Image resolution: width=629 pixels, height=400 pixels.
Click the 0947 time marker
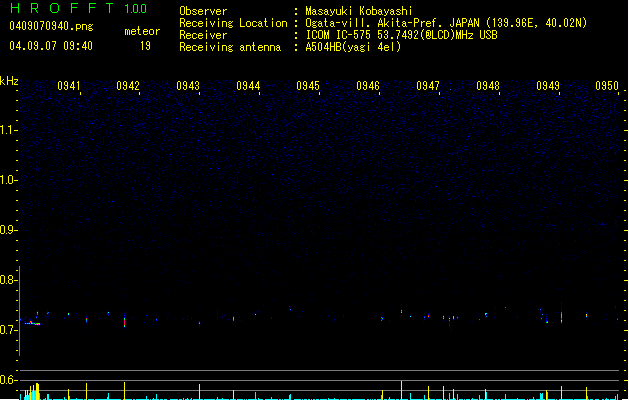pos(428,86)
